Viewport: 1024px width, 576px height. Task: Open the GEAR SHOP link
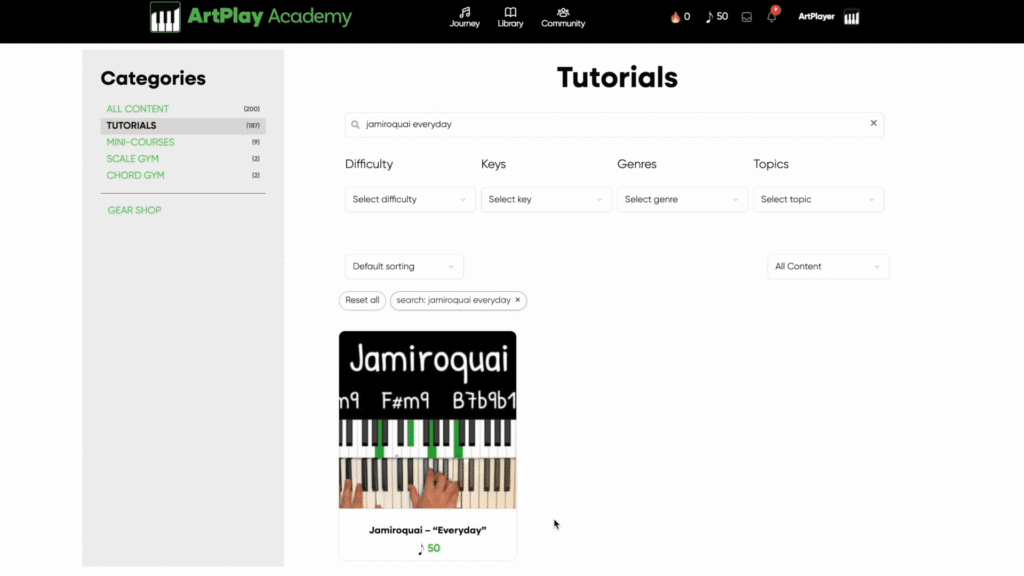click(x=135, y=210)
